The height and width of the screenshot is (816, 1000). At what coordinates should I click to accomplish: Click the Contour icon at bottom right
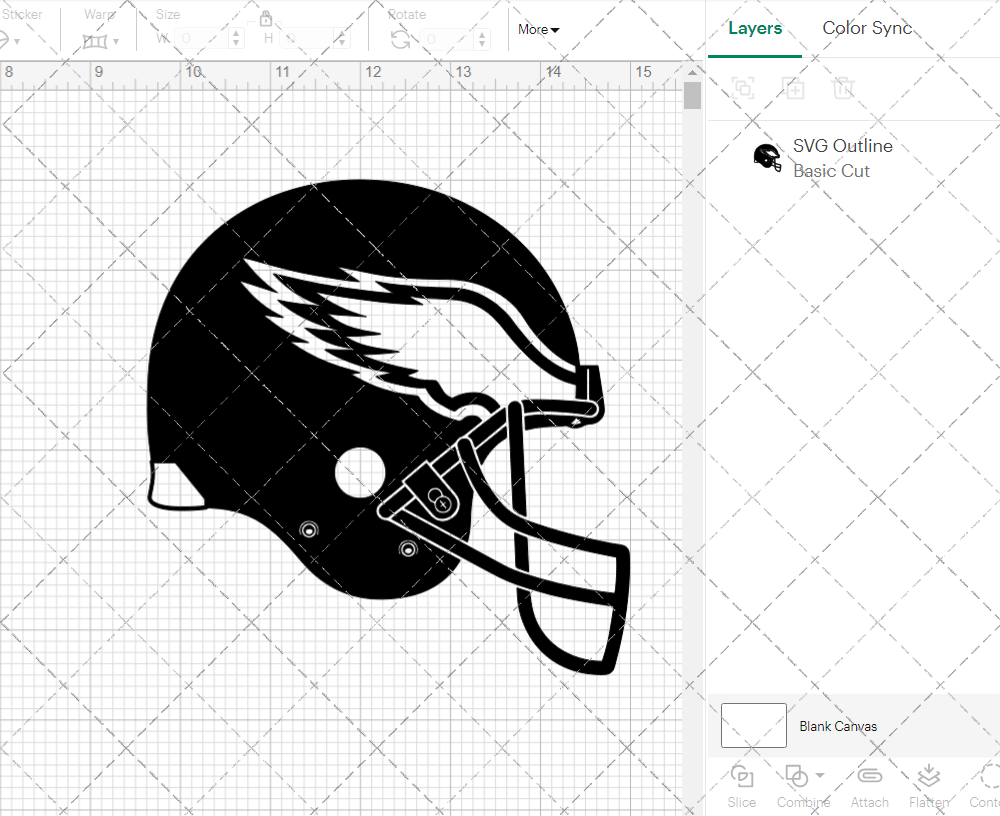(x=988, y=777)
